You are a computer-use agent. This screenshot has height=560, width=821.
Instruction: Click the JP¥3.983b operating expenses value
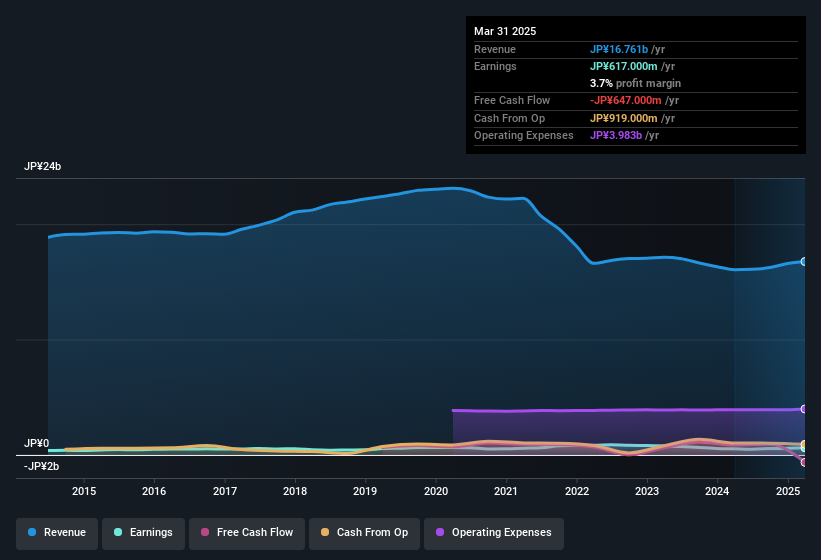click(x=616, y=135)
